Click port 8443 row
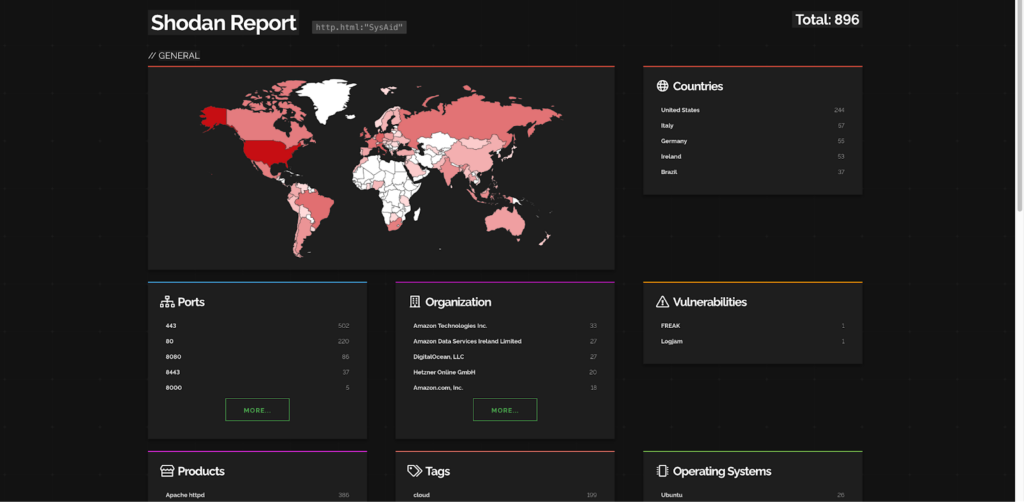Screen dimensions: 1024x502 pos(257,372)
